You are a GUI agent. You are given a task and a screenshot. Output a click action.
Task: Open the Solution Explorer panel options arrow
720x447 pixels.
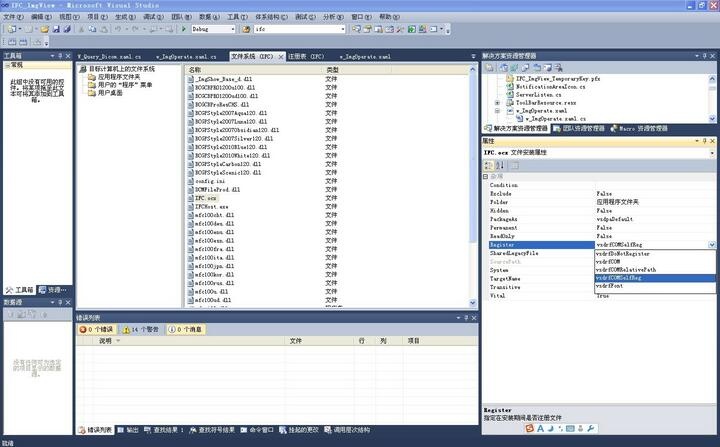(x=697, y=56)
